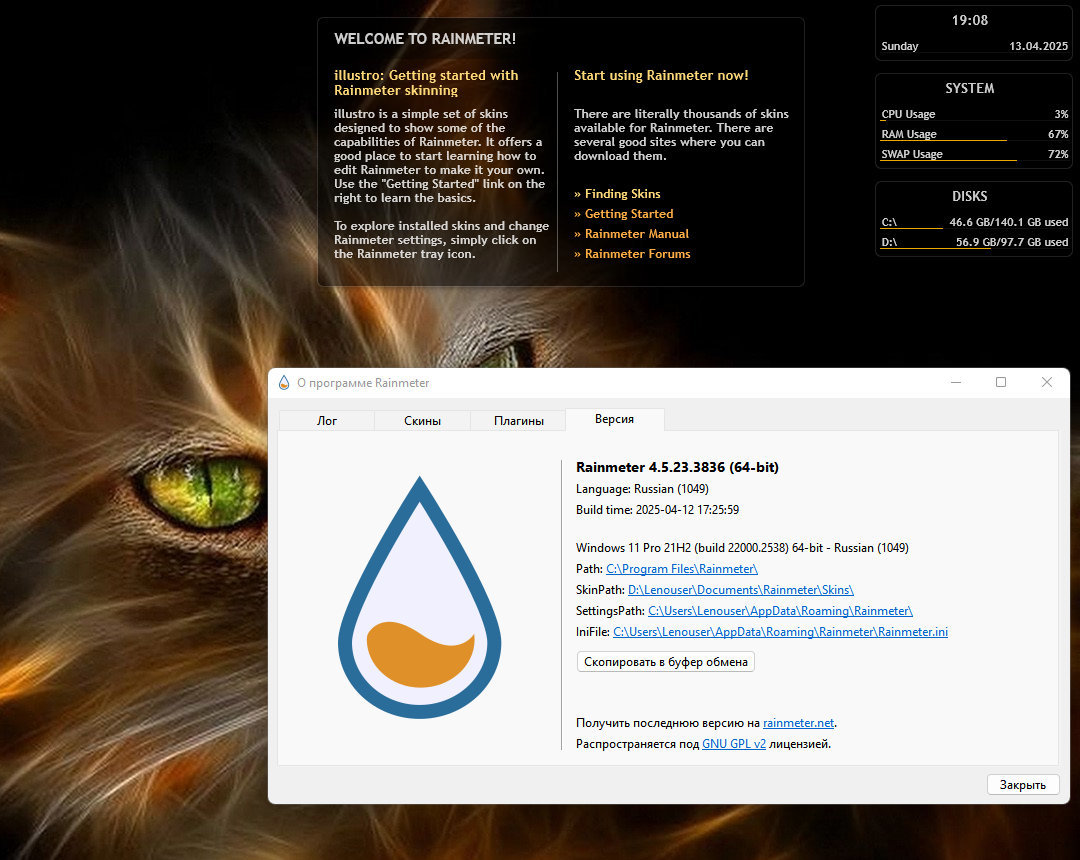Click the Rainmeter Forums link
This screenshot has width=1080, height=860.
click(x=637, y=254)
